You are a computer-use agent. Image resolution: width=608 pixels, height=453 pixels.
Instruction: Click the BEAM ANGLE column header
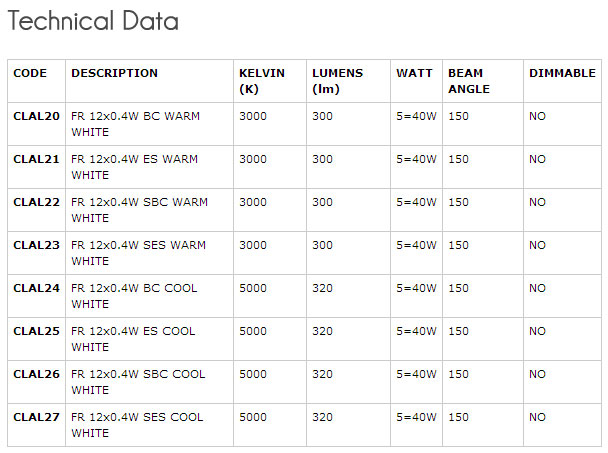coord(469,81)
